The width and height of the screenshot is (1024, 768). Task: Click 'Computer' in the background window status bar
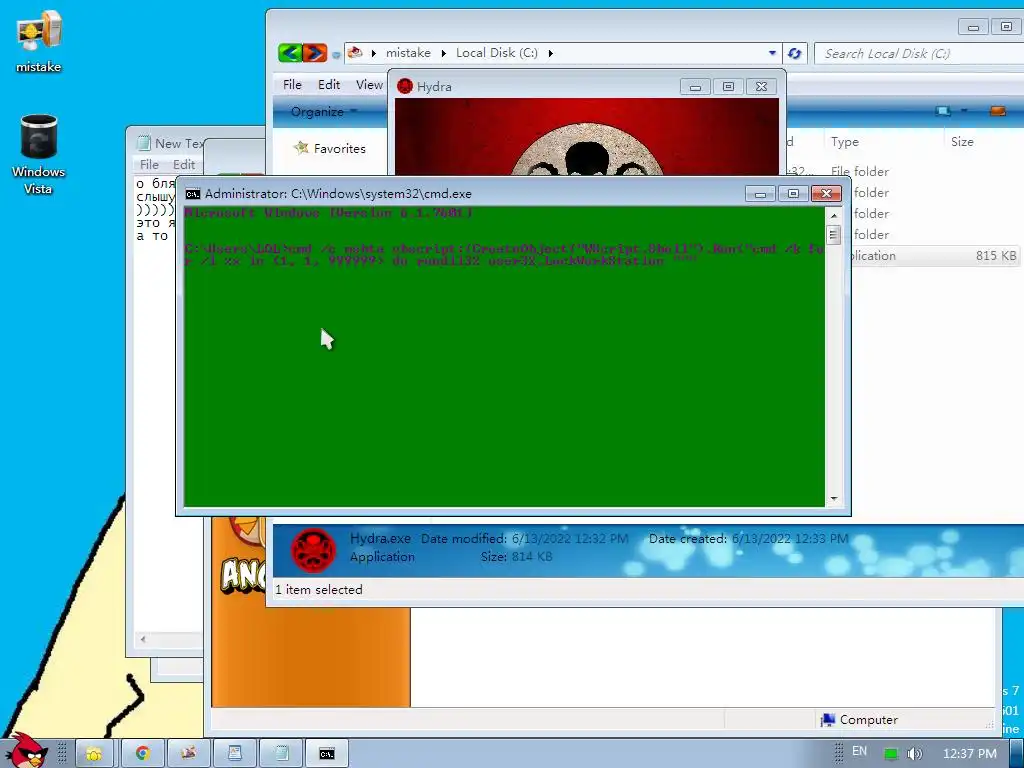(x=869, y=720)
